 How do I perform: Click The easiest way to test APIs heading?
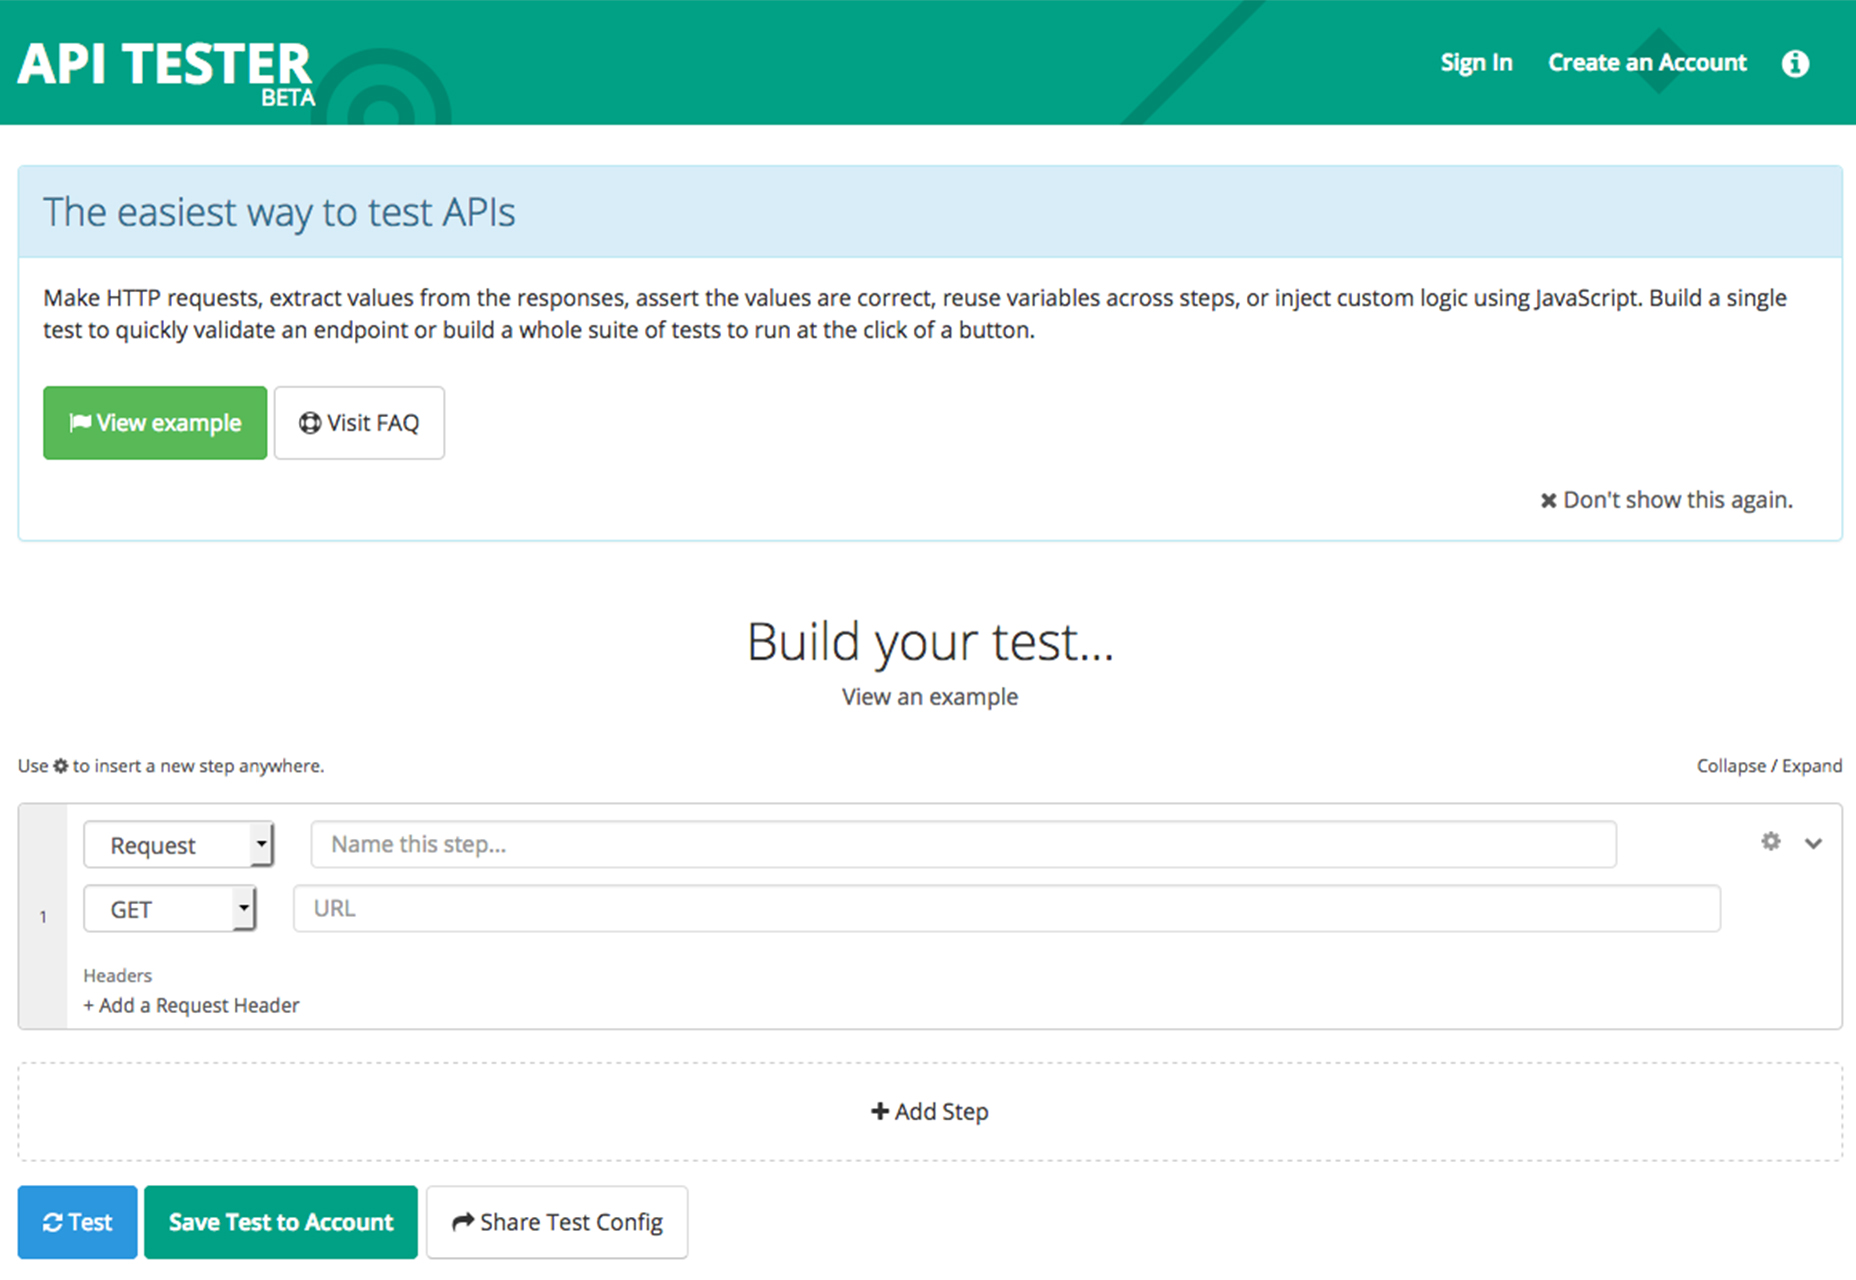pyautogui.click(x=279, y=212)
